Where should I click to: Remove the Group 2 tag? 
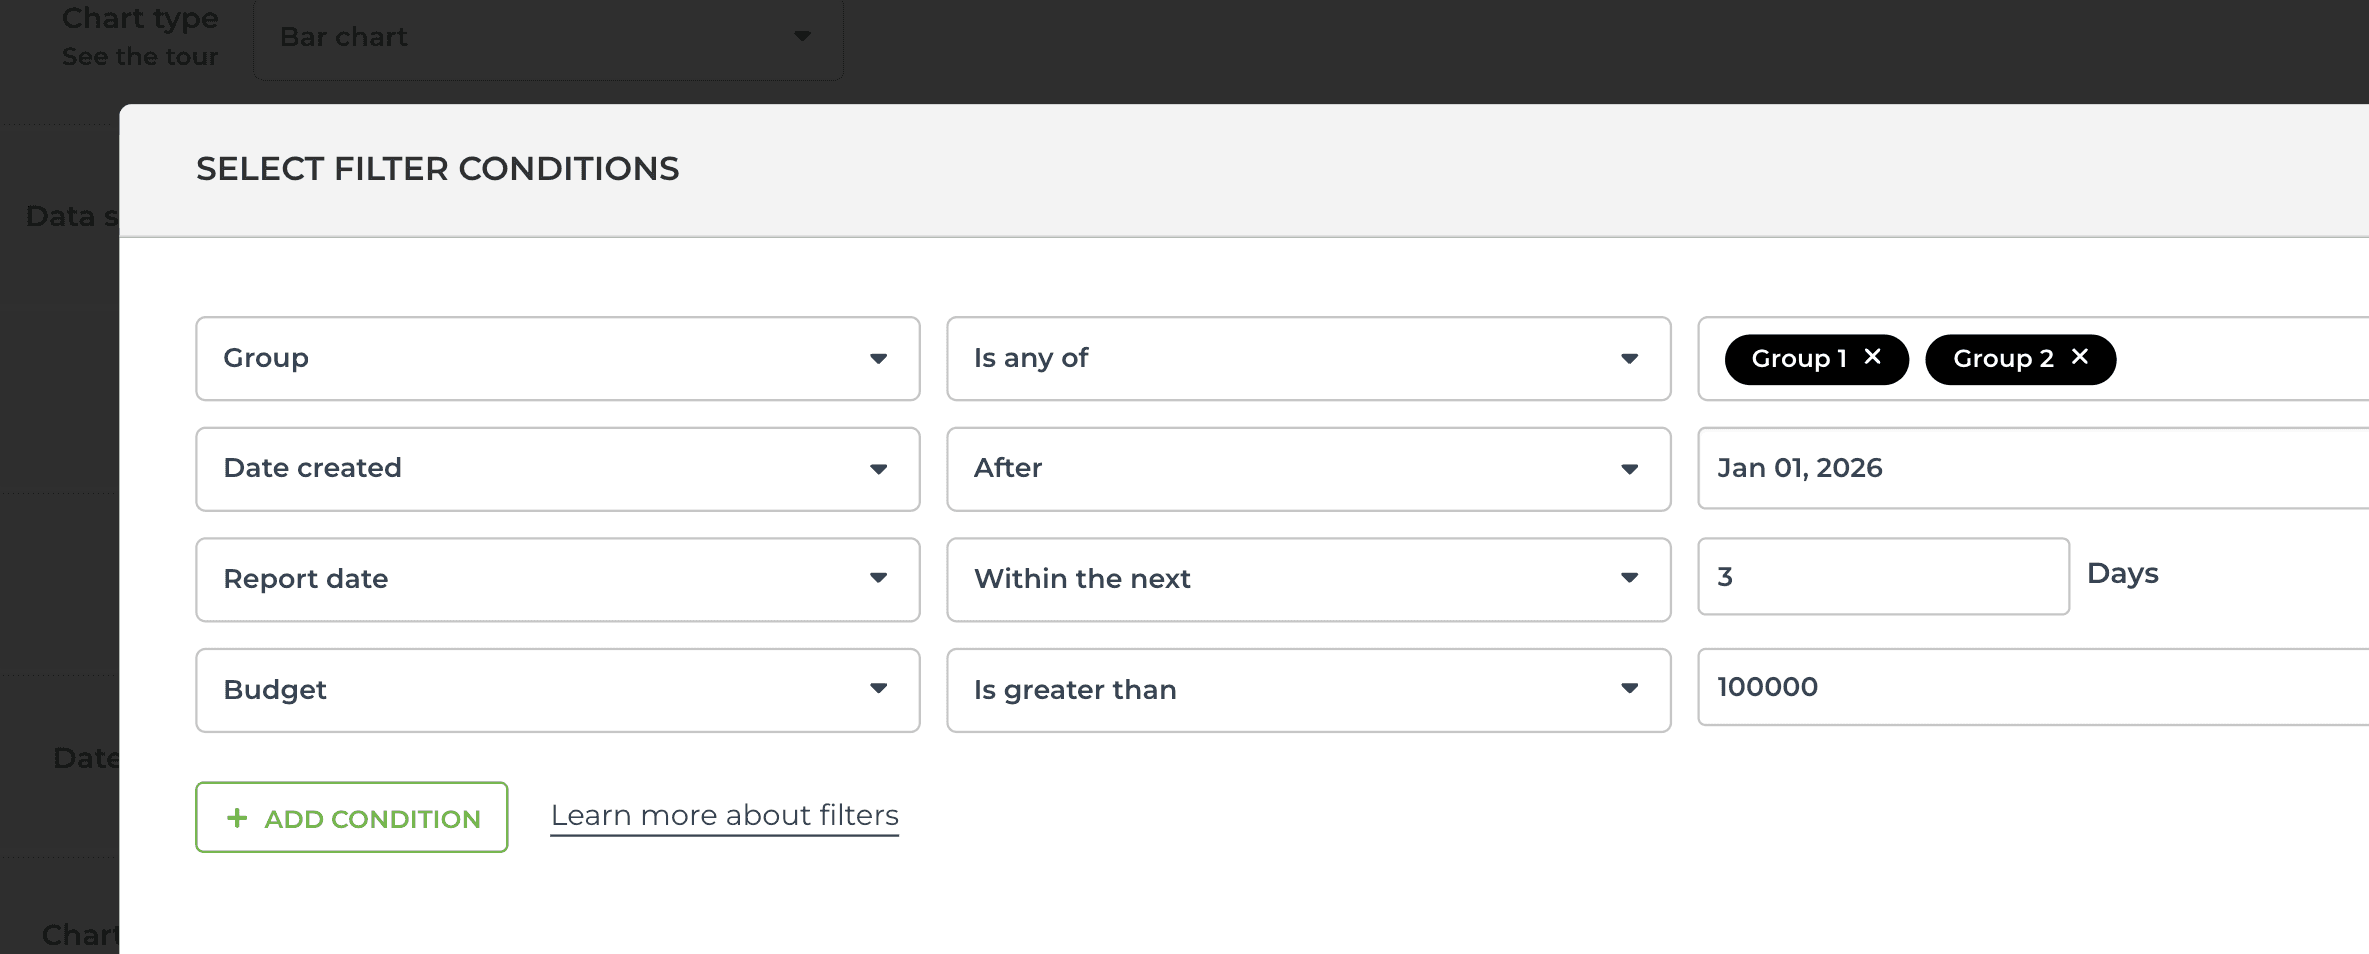pyautogui.click(x=2080, y=357)
